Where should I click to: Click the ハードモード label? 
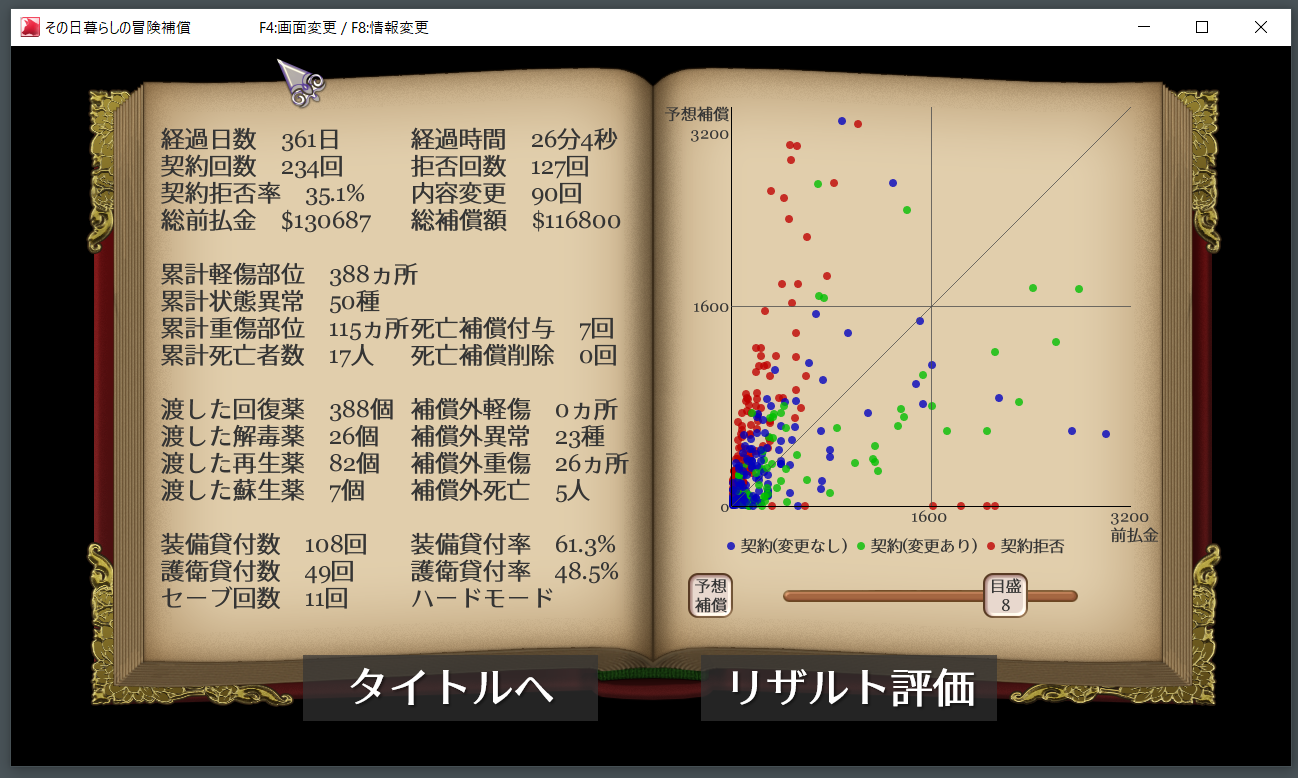tap(482, 599)
